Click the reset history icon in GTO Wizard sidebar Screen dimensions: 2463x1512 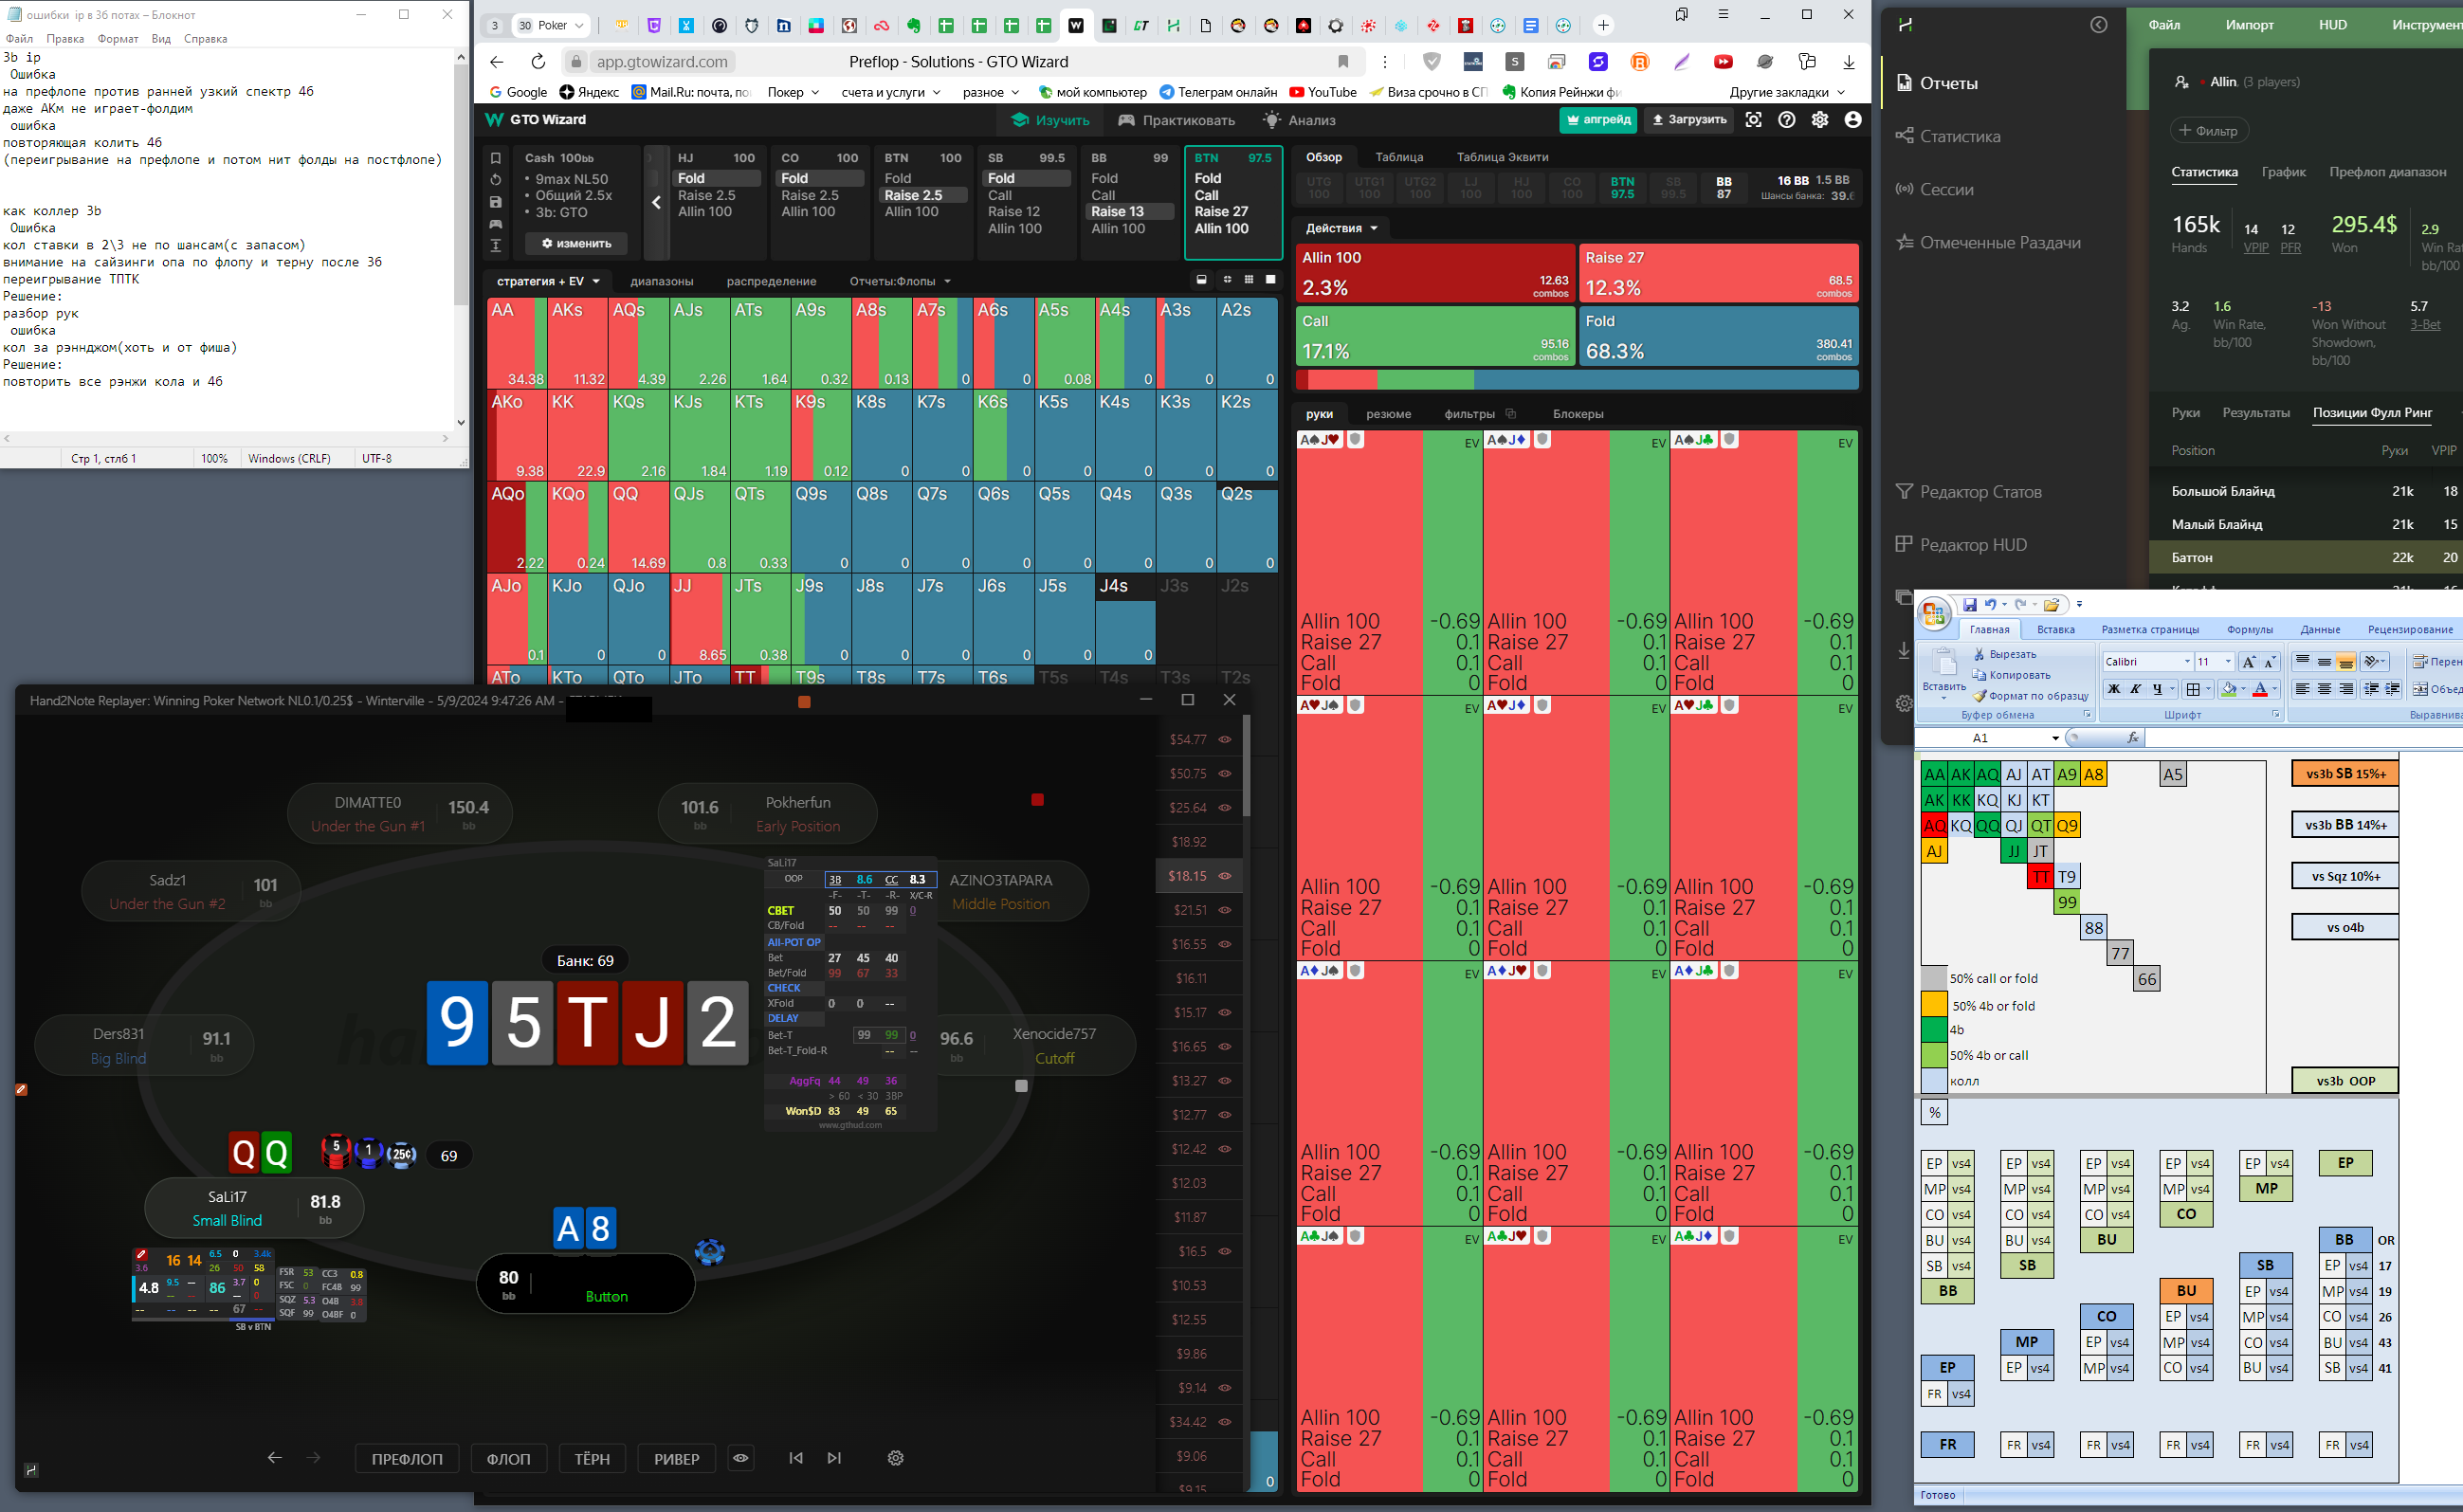(495, 180)
